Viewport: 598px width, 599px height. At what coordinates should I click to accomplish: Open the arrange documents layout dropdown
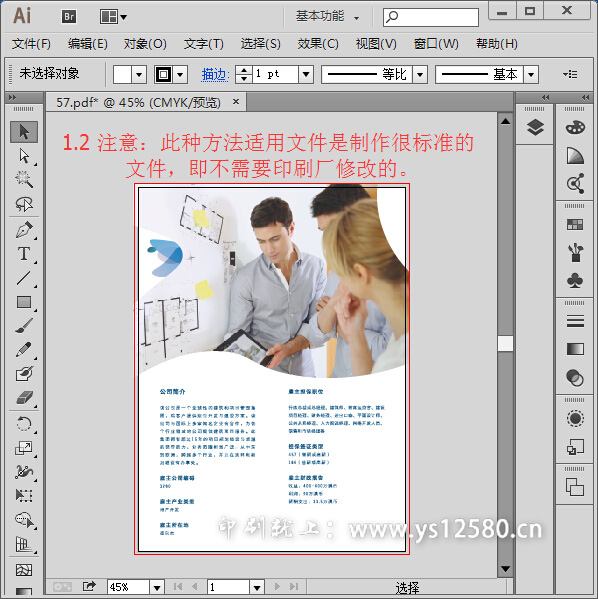point(113,17)
